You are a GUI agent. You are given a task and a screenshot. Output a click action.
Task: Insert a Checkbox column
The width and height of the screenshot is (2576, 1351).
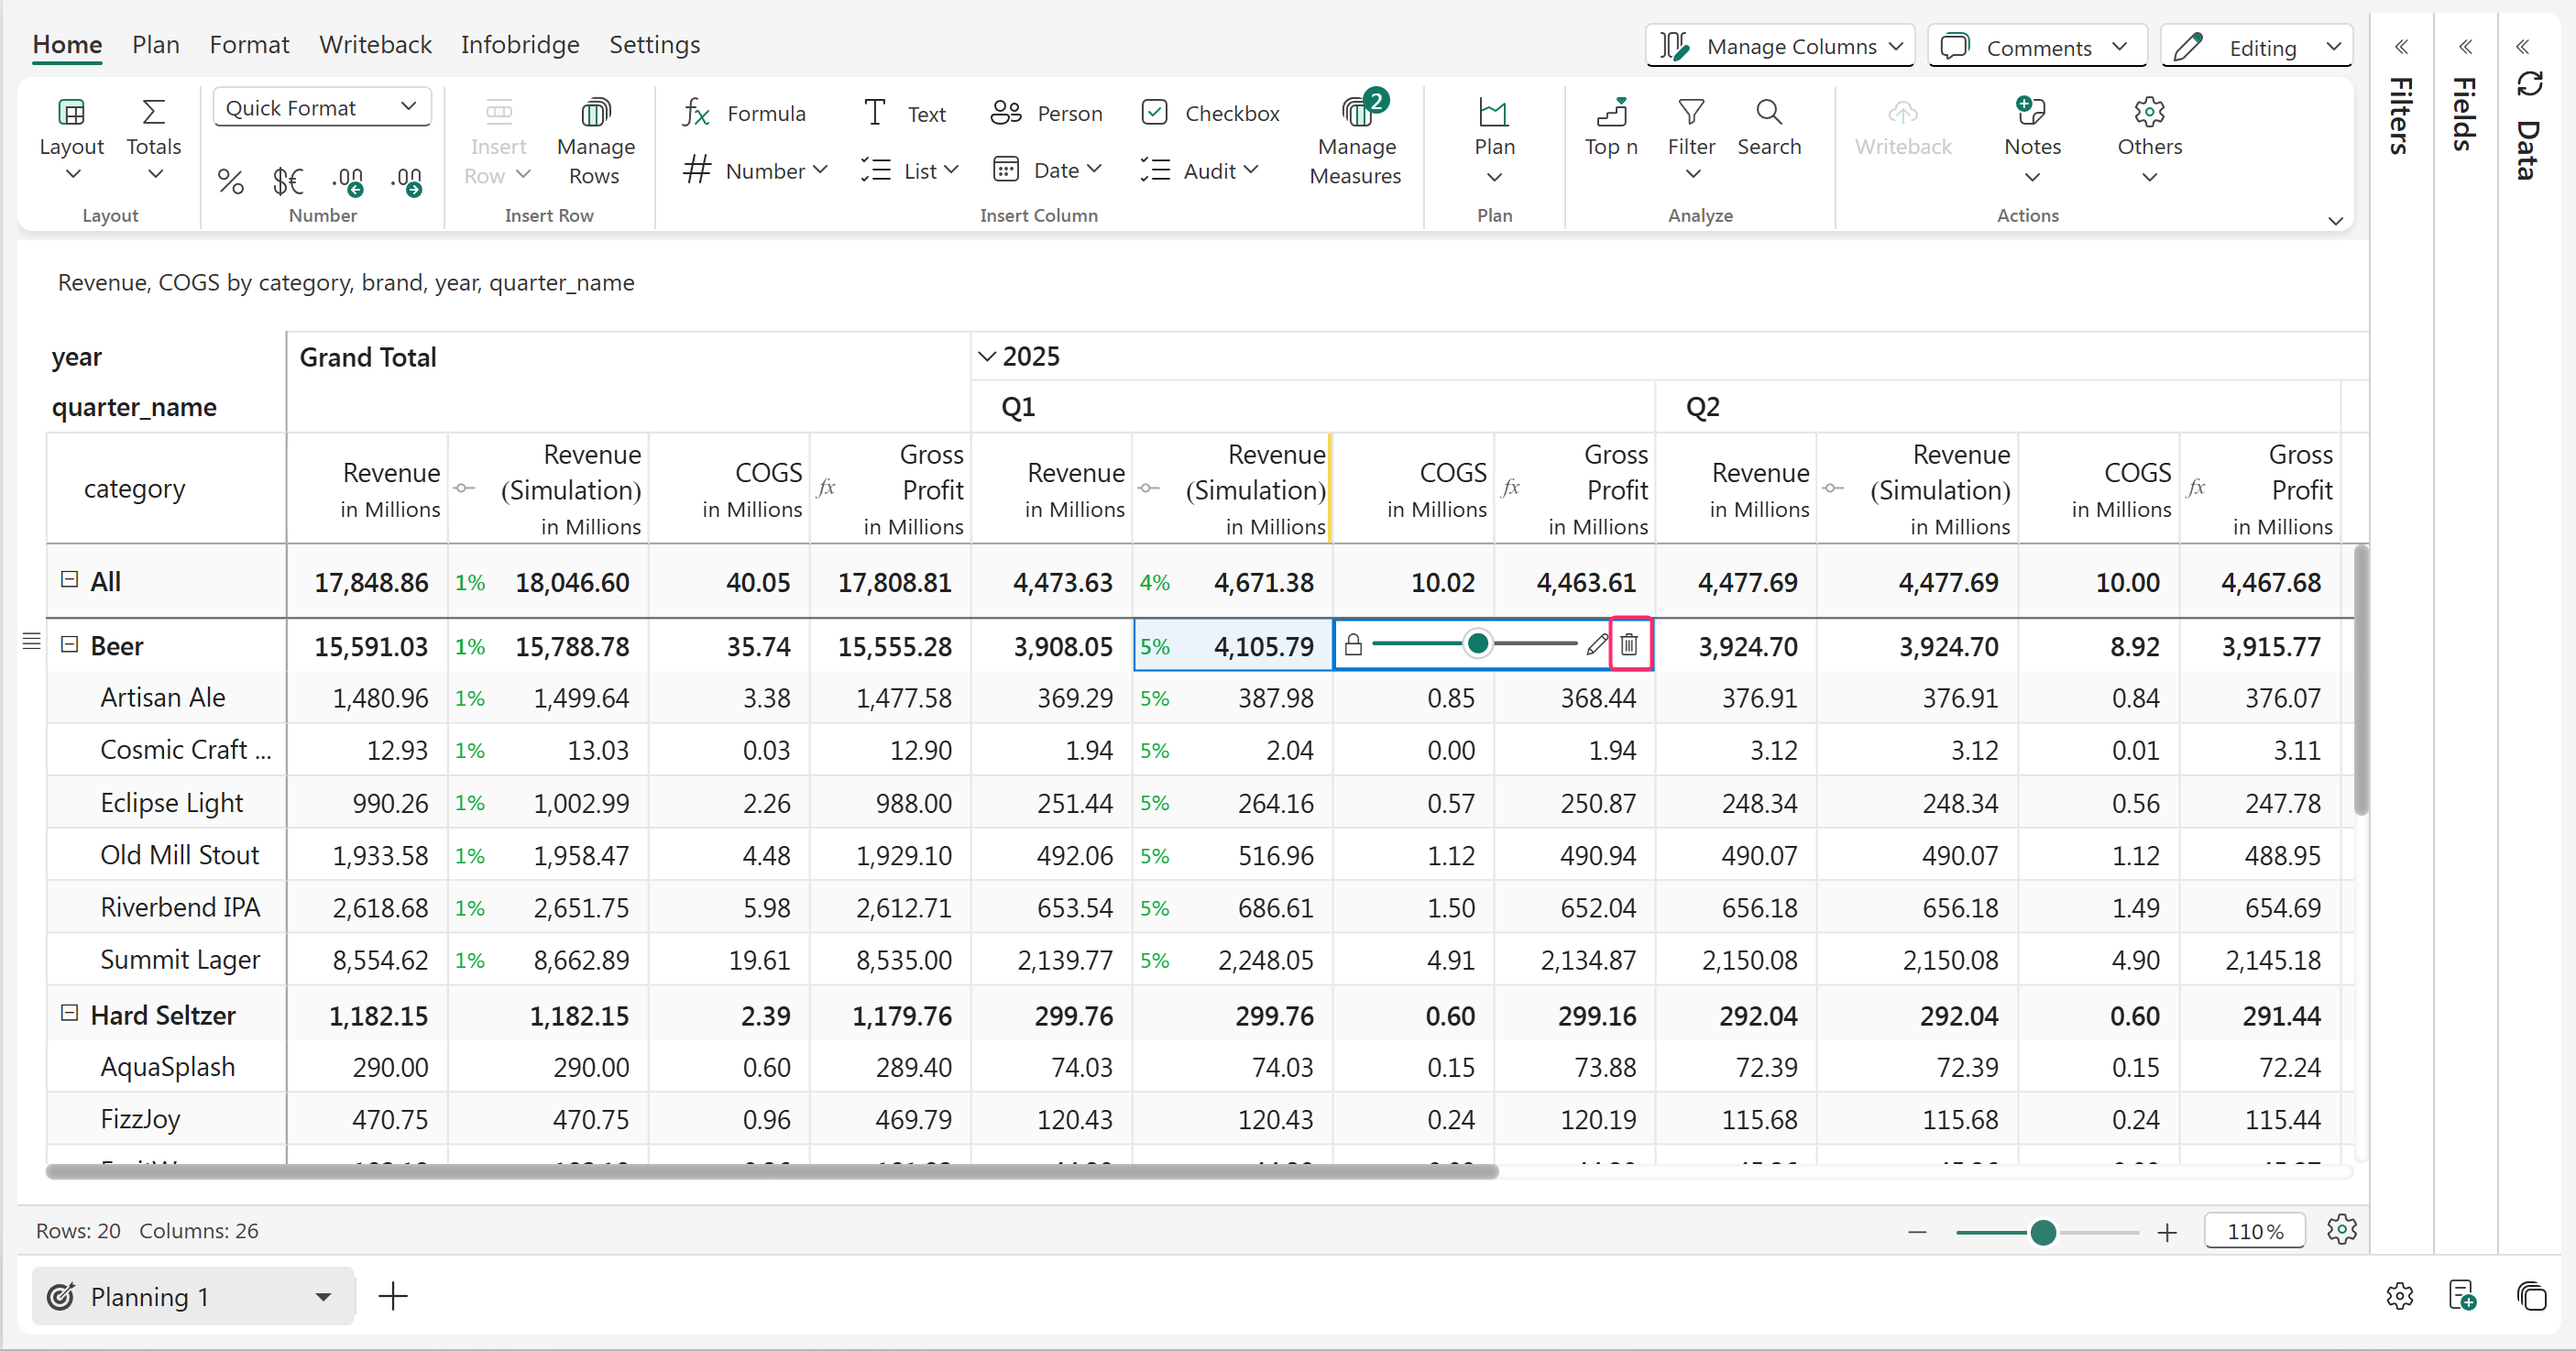click(1210, 113)
